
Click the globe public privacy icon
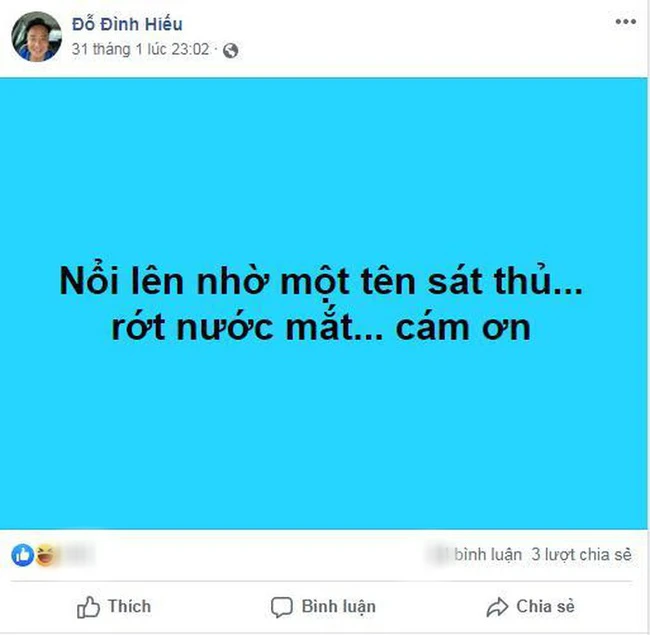coord(232,49)
